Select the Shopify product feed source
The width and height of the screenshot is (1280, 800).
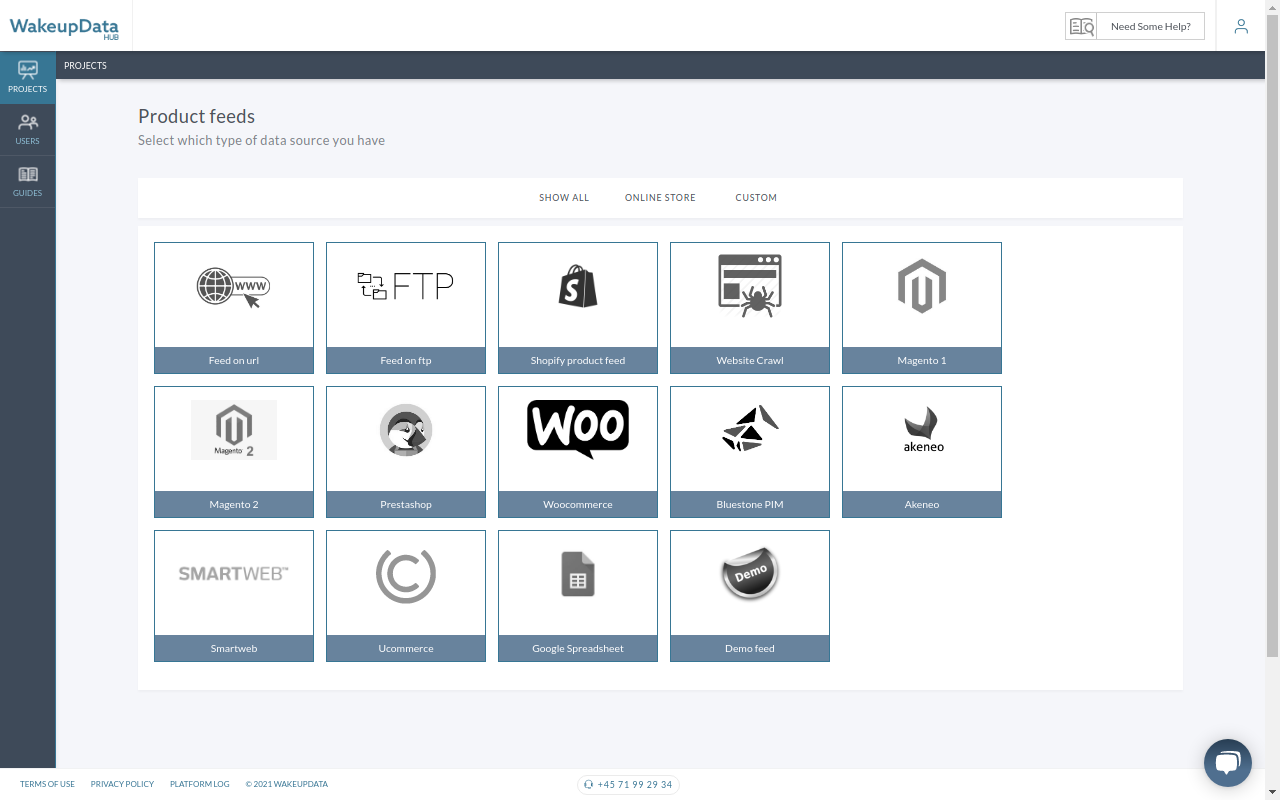point(577,307)
